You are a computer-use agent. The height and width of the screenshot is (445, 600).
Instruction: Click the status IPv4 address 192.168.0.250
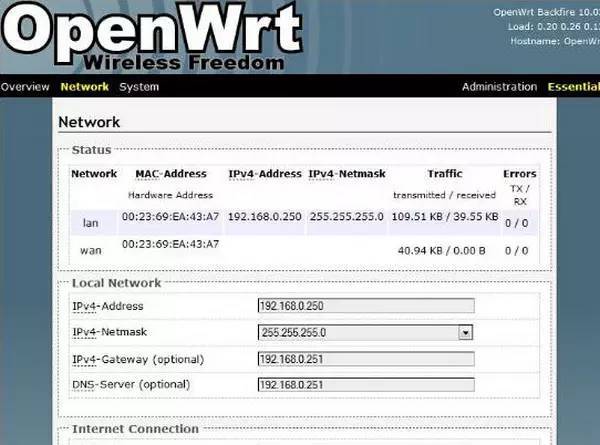[x=265, y=217]
